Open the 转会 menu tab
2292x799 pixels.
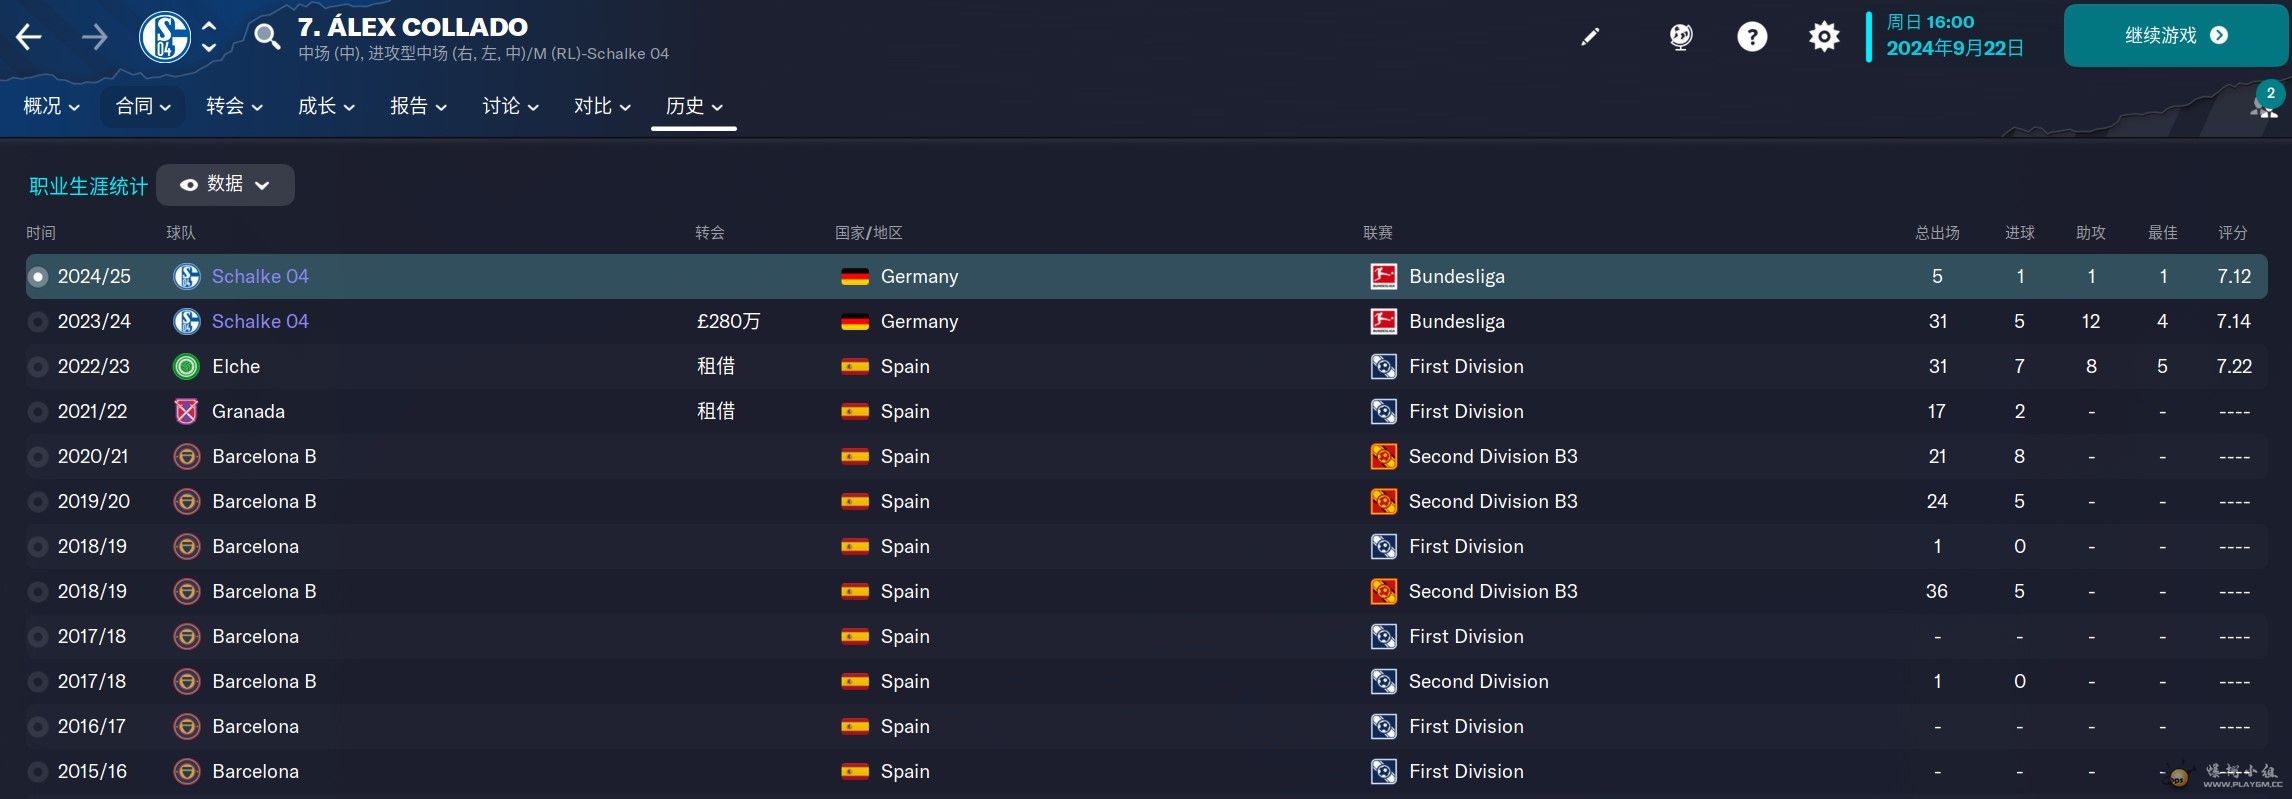coord(234,106)
